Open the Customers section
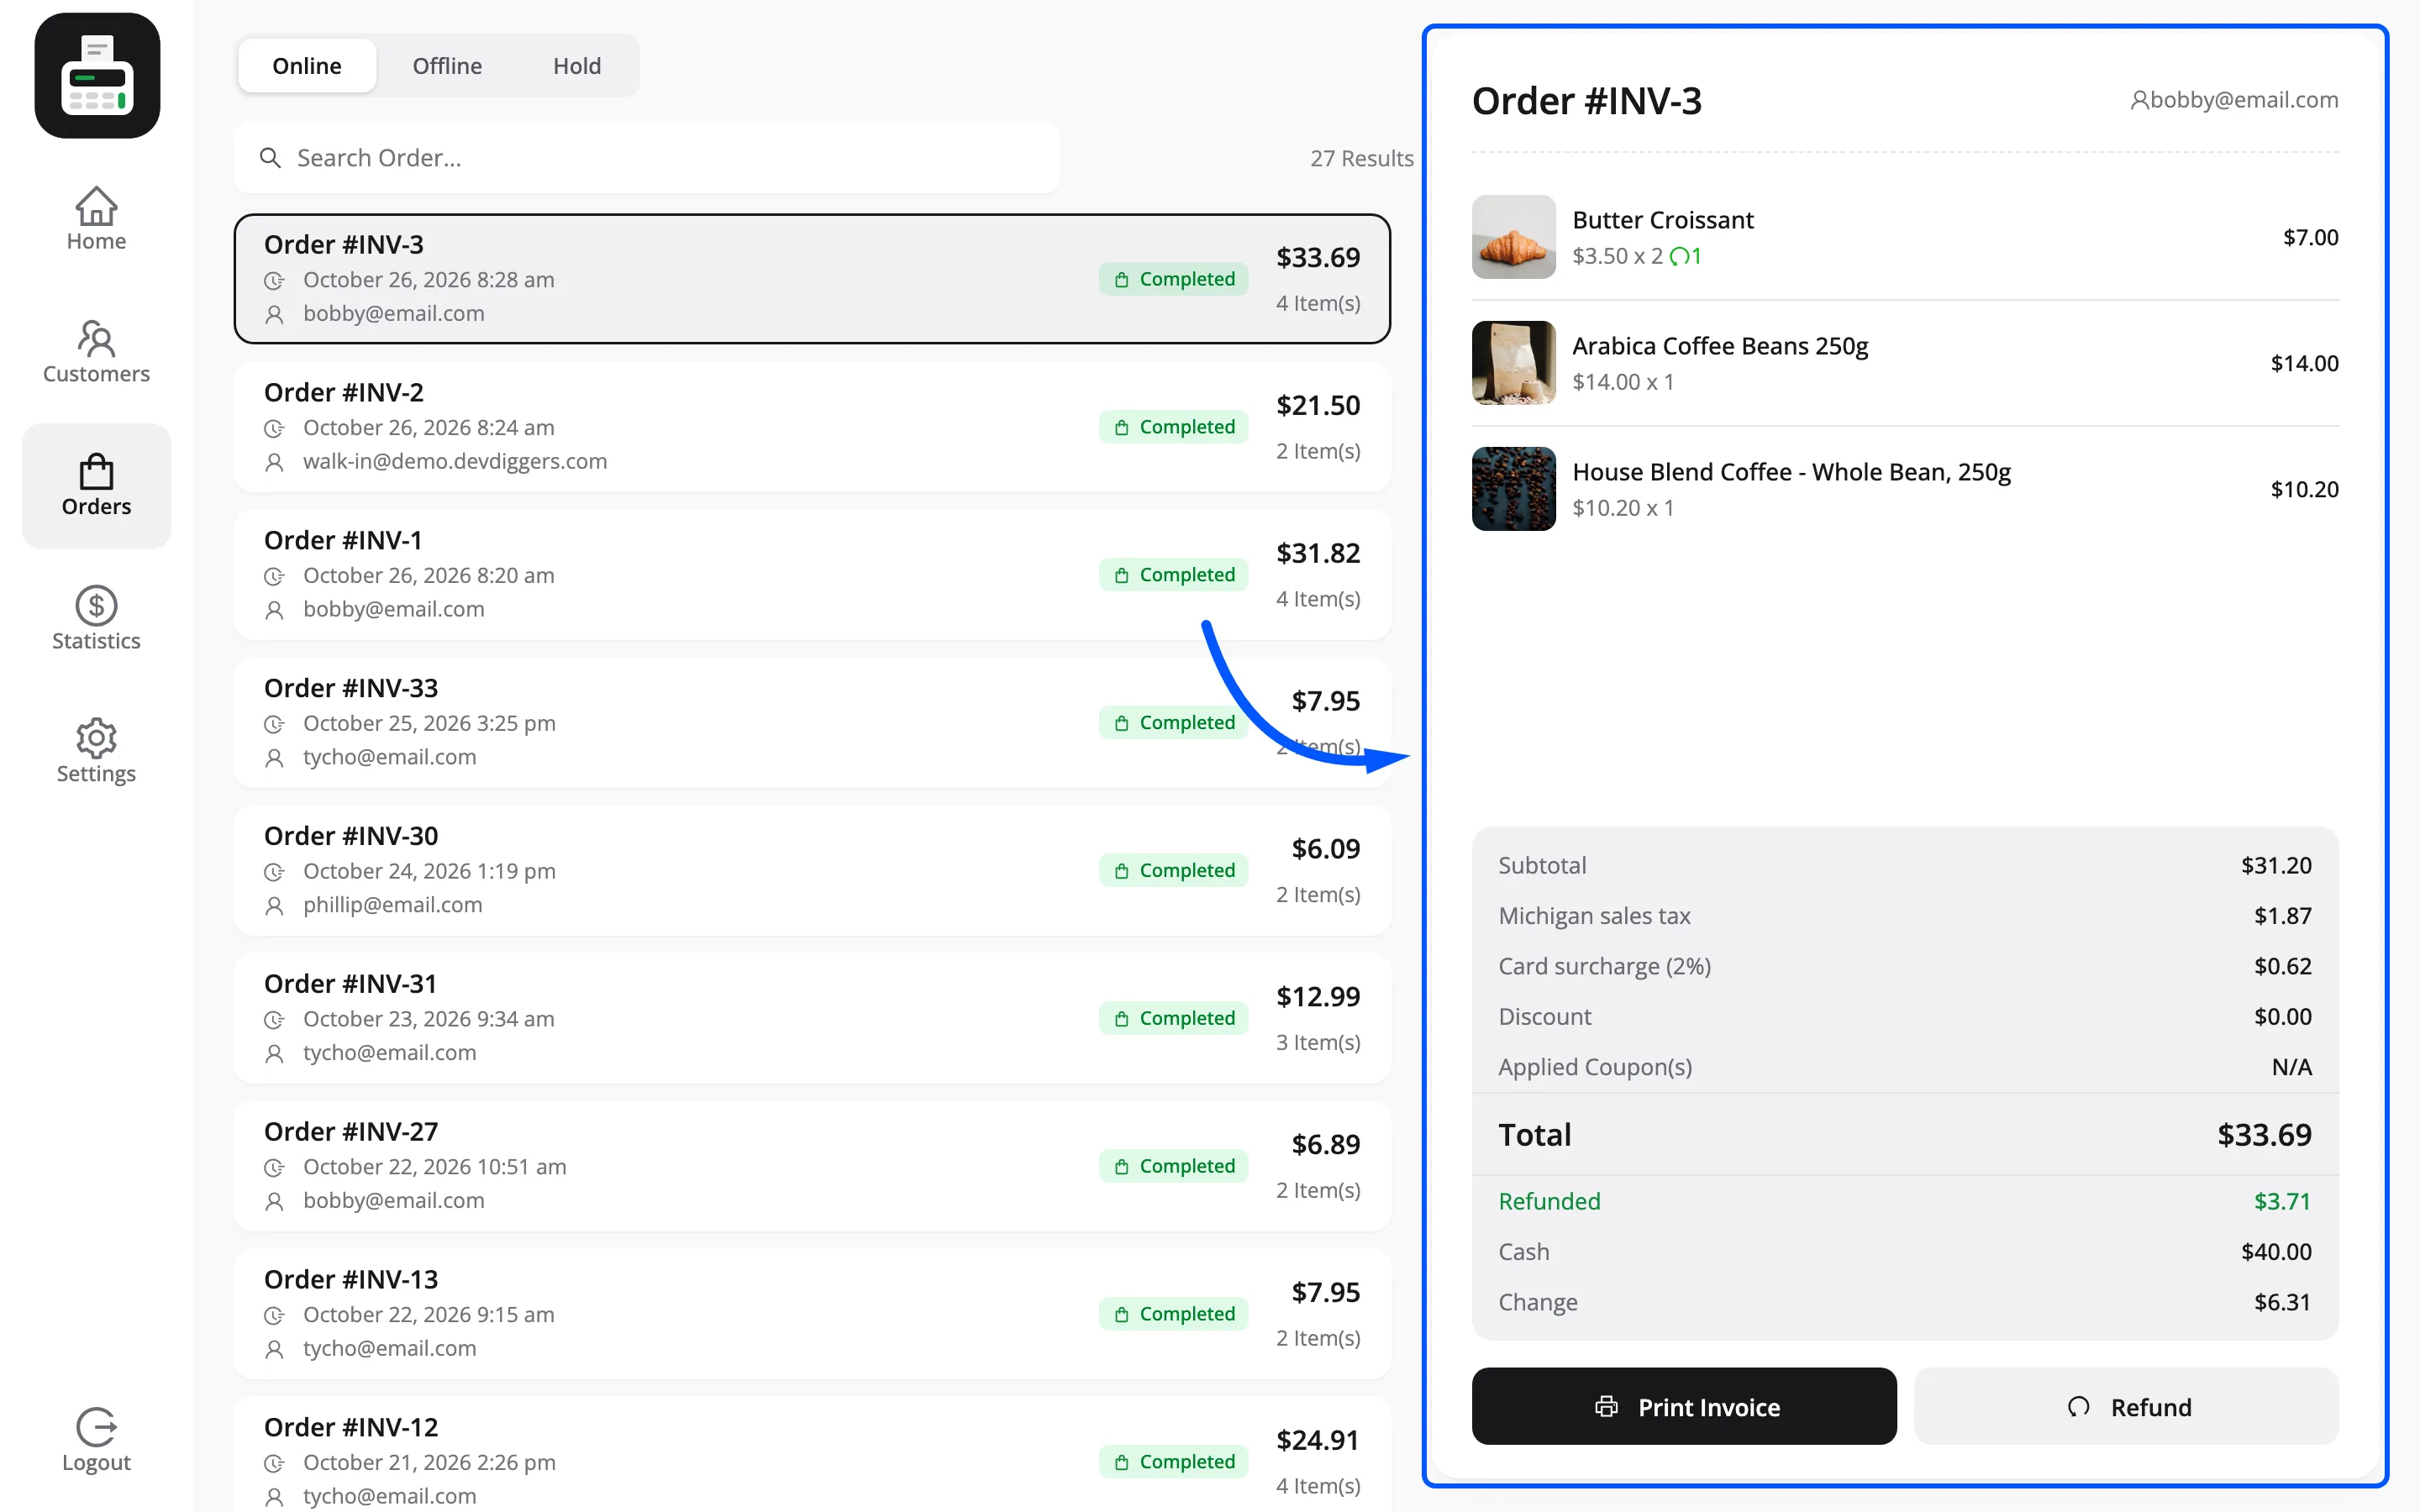 tap(96, 352)
